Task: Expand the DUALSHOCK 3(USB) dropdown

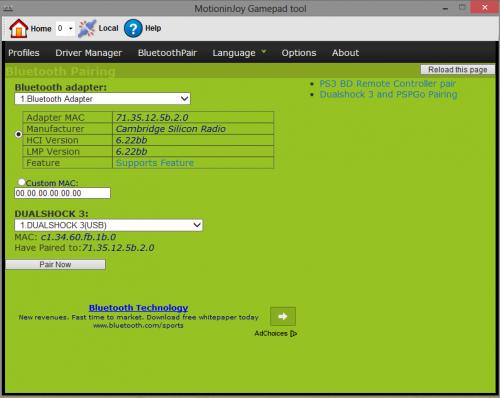Action: pyautogui.click(x=108, y=225)
